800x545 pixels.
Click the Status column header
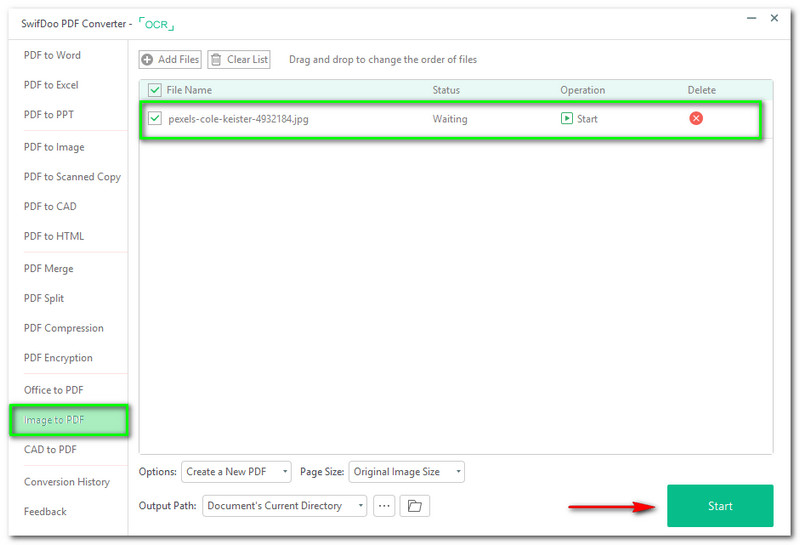(446, 90)
